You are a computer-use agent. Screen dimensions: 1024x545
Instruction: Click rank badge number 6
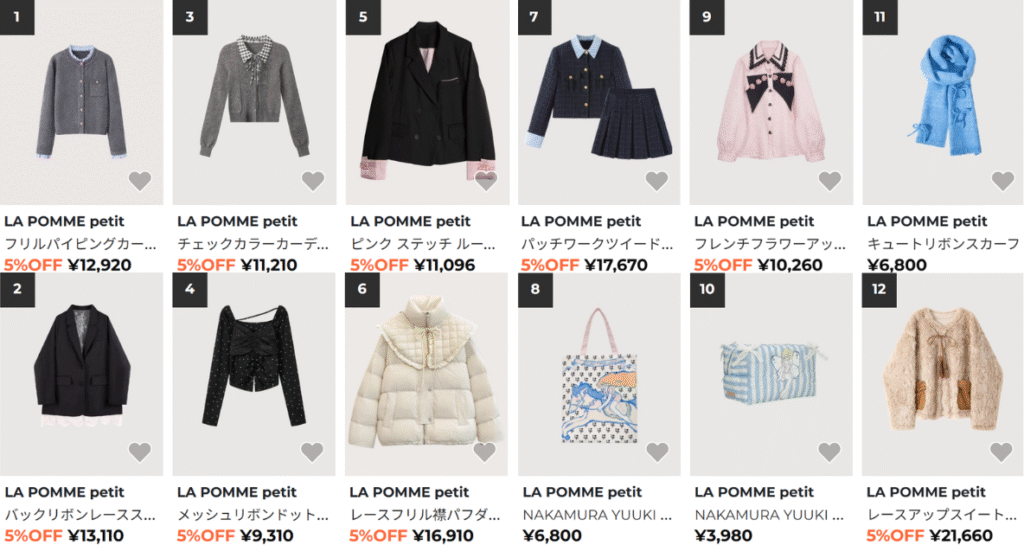point(362,289)
